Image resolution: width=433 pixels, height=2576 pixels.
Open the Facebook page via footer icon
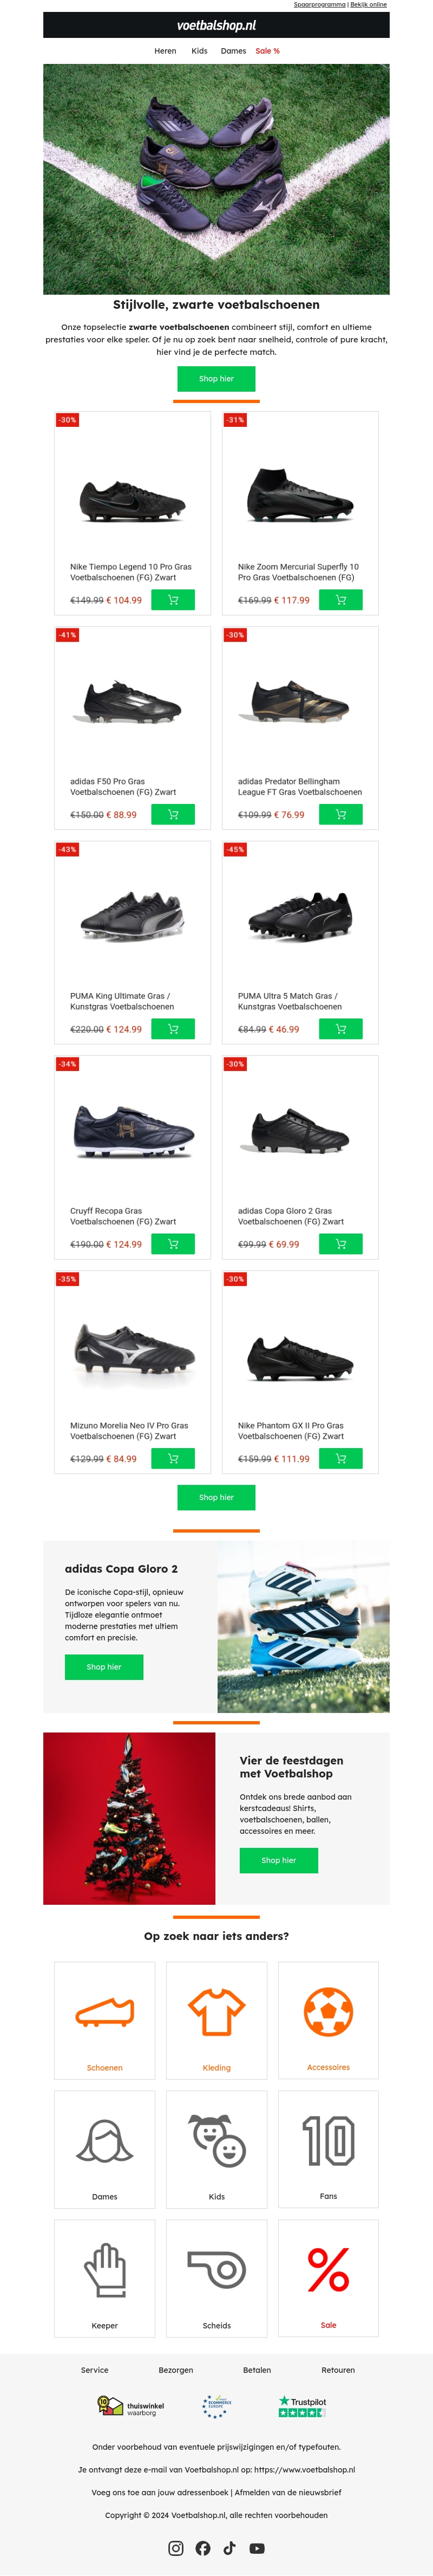[203, 2547]
